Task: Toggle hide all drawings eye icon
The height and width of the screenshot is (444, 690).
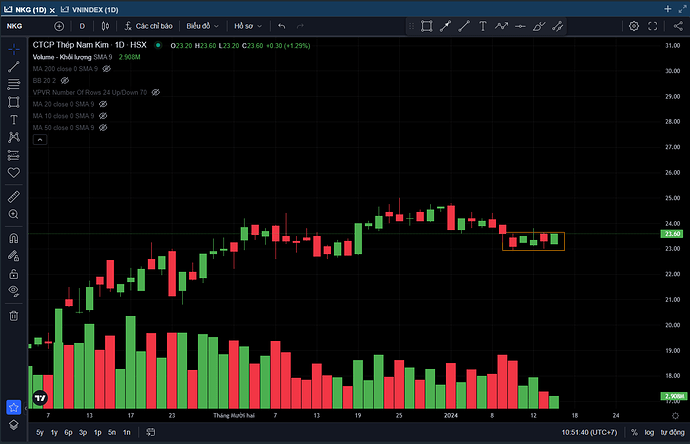Action: (14, 291)
